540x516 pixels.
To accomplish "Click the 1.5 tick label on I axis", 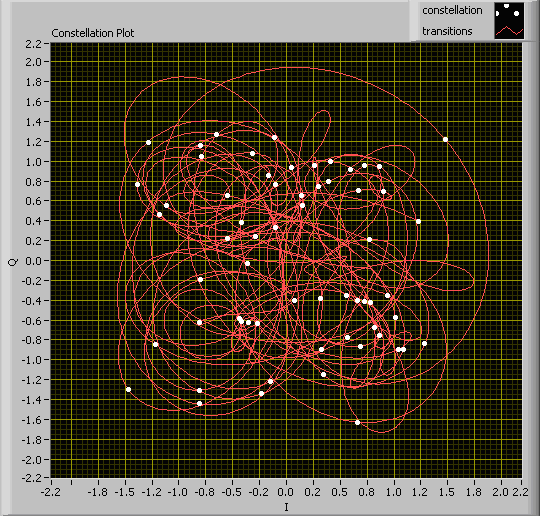I will (447, 492).
